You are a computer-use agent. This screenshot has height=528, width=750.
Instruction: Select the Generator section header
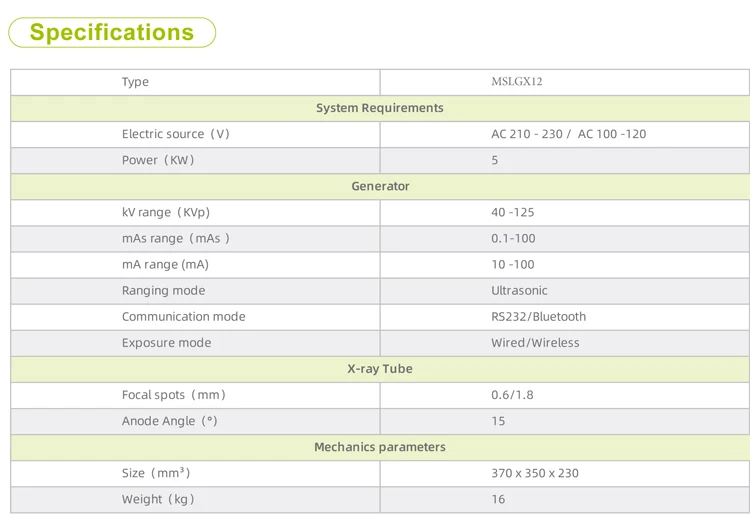(380, 186)
